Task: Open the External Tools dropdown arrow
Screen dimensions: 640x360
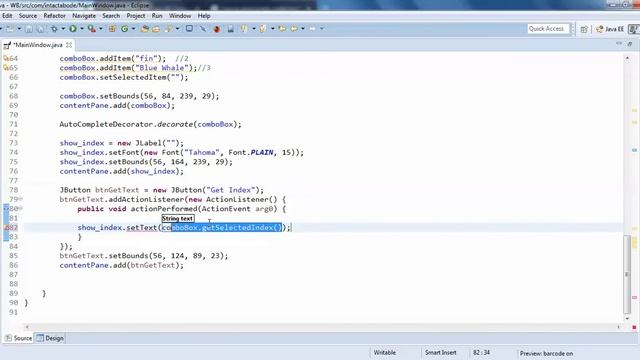Action: tap(101, 29)
